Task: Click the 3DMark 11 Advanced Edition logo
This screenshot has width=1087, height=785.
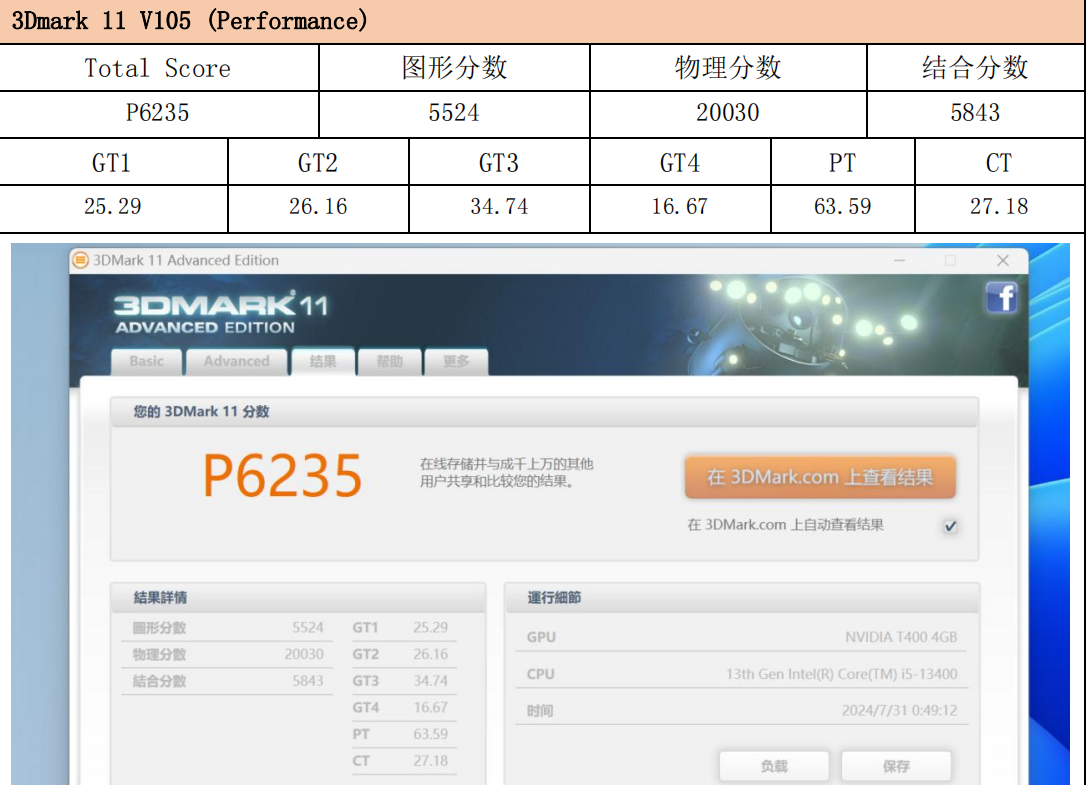Action: pyautogui.click(x=220, y=313)
